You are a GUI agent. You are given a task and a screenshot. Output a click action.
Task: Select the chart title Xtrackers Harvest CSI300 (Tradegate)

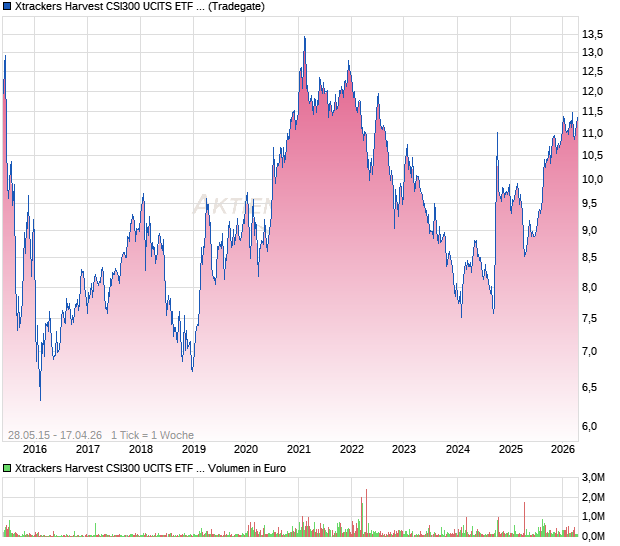click(140, 6)
